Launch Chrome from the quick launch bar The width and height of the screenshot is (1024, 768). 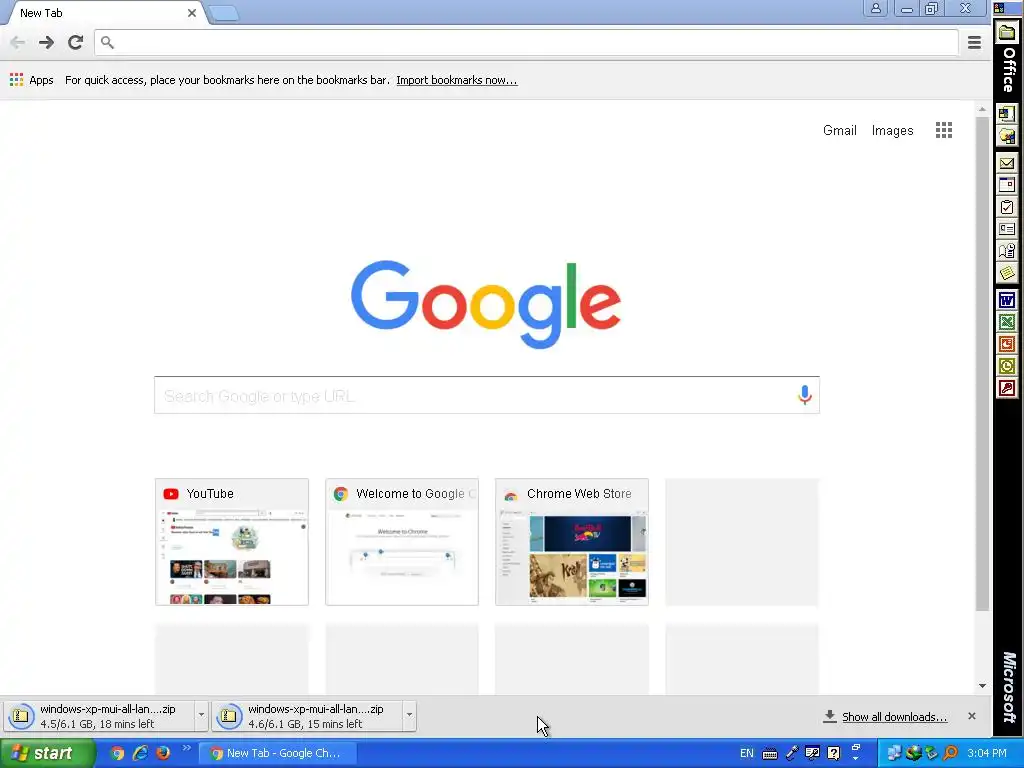point(117,753)
